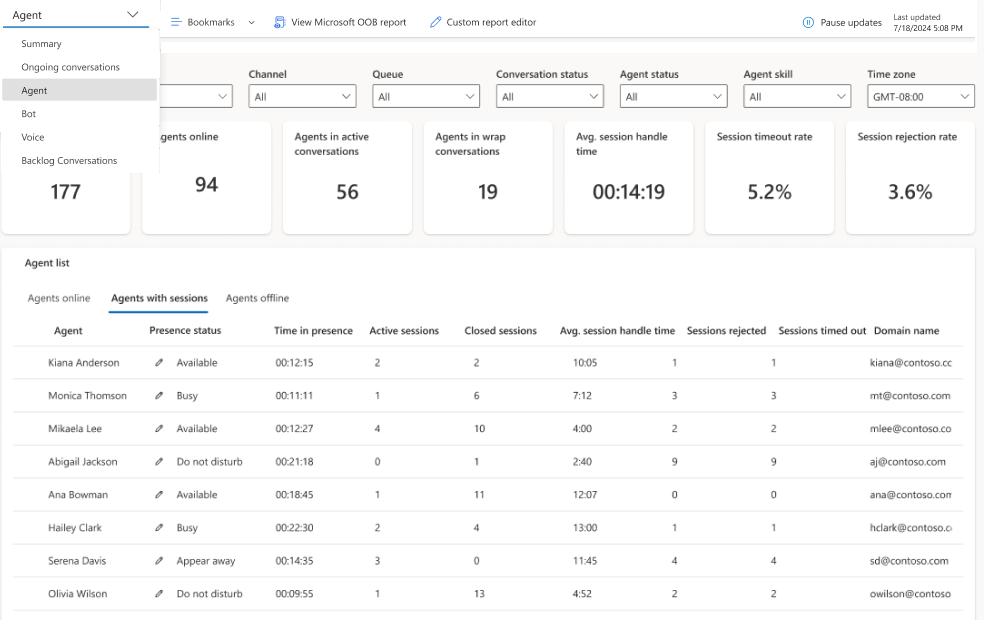Sort by Avg. session handle time column header
The height and width of the screenshot is (620, 984).
pos(618,331)
